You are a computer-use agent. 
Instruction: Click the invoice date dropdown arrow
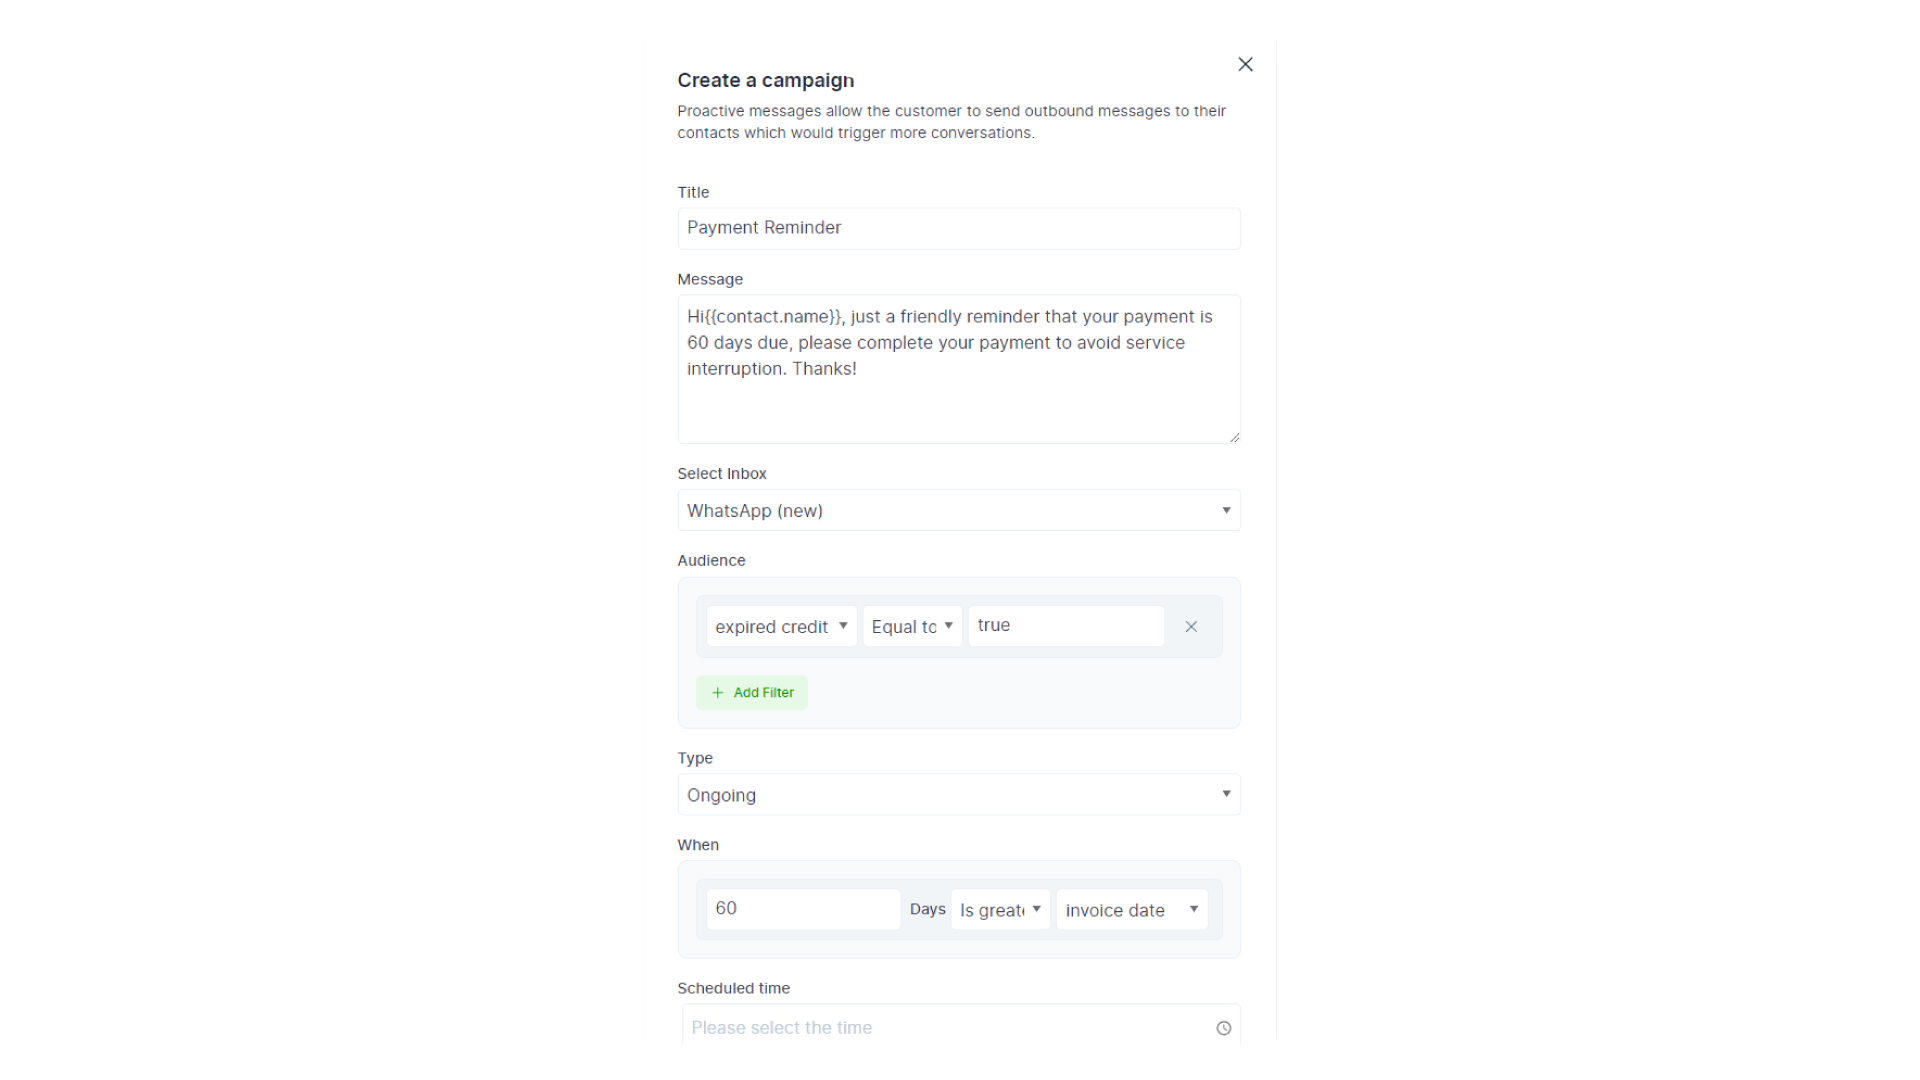click(x=1194, y=909)
